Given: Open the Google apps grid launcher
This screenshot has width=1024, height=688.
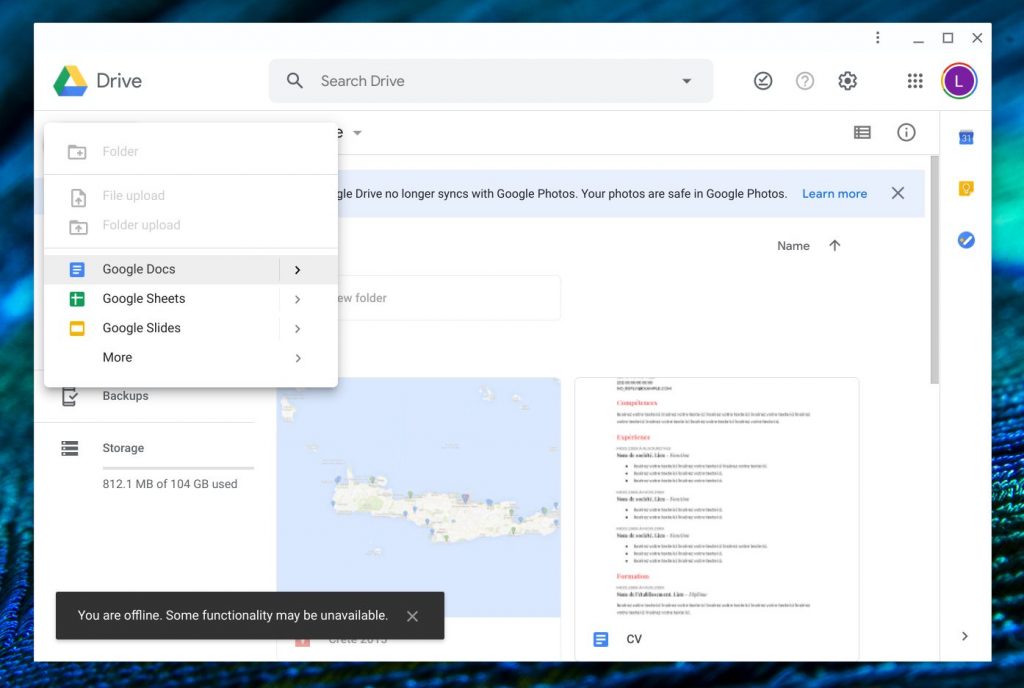Looking at the screenshot, I should point(915,81).
